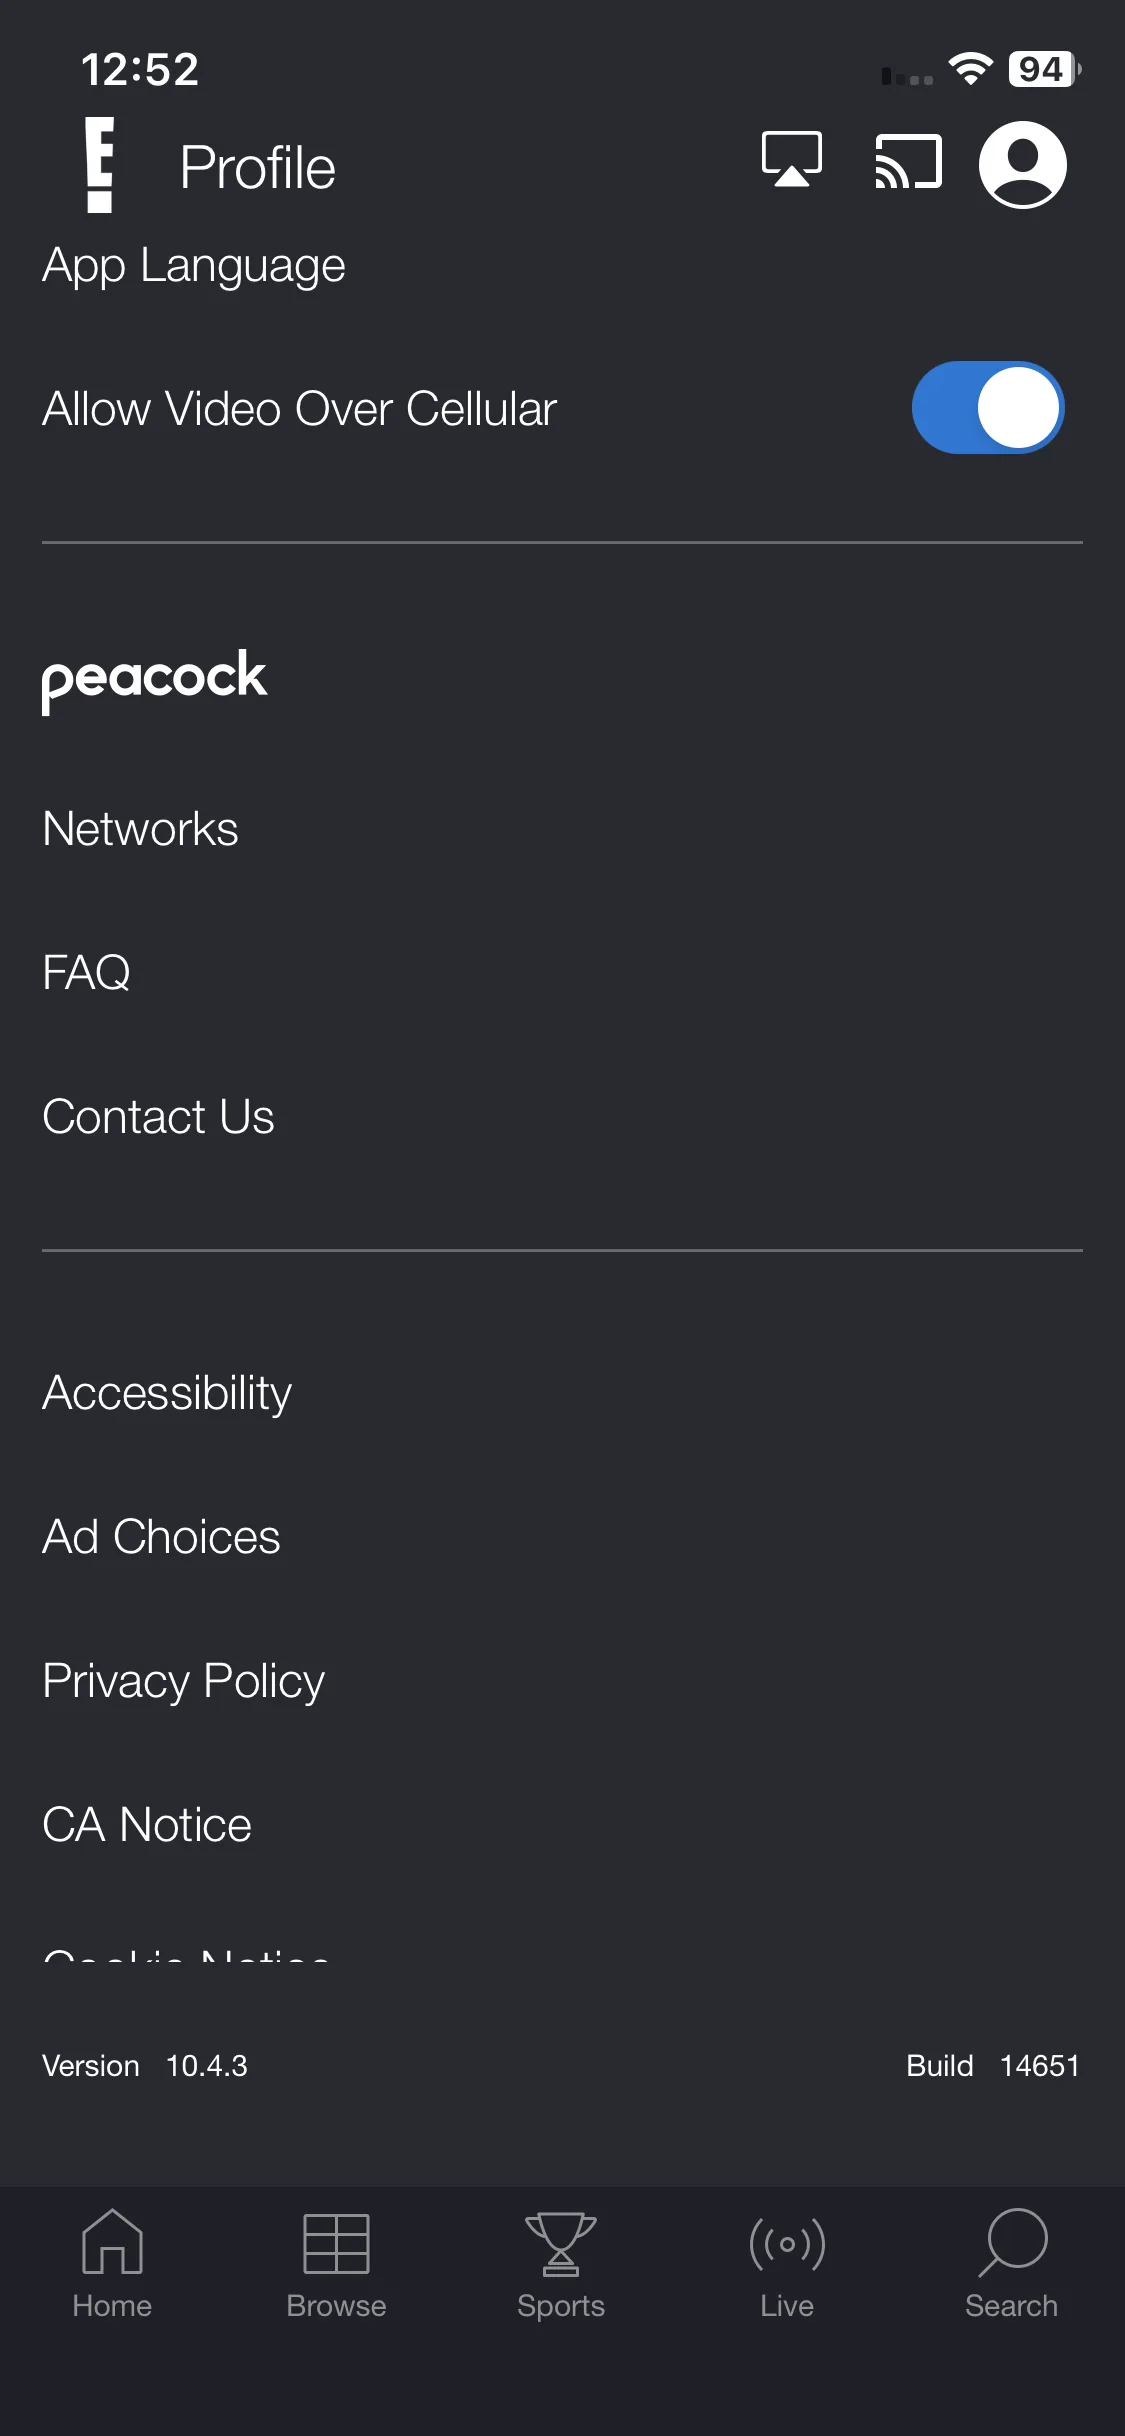The width and height of the screenshot is (1125, 2436).
Task: Open Accessibility settings
Action: point(167,1394)
